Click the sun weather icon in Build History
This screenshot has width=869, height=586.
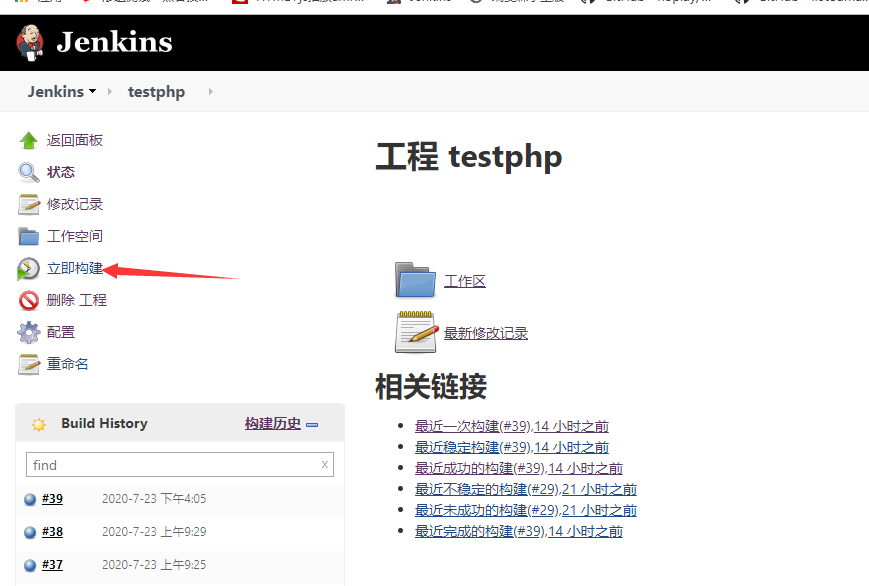pyautogui.click(x=39, y=425)
